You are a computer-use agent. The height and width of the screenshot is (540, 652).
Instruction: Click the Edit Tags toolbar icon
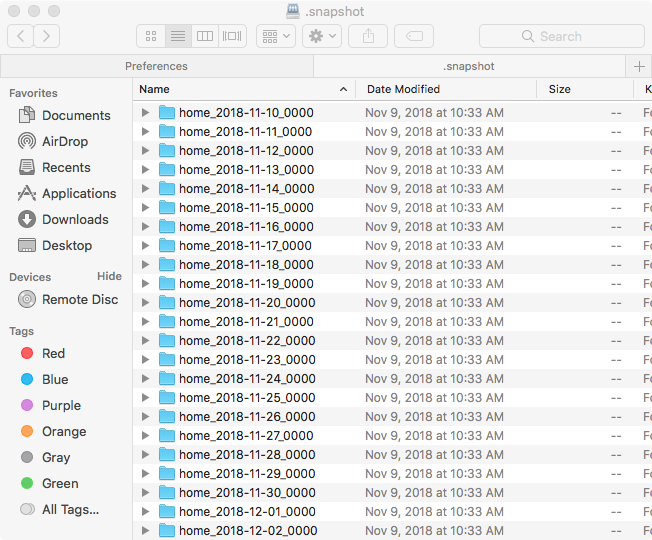pos(414,36)
